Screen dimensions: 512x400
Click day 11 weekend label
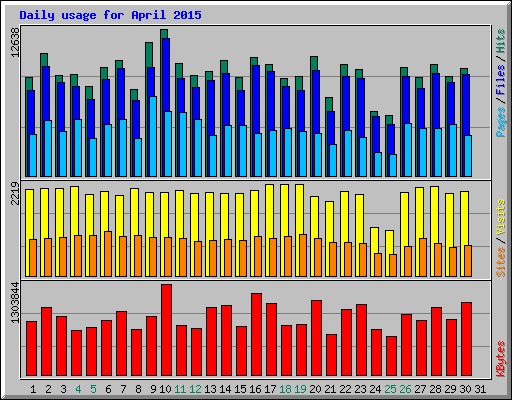[180, 389]
